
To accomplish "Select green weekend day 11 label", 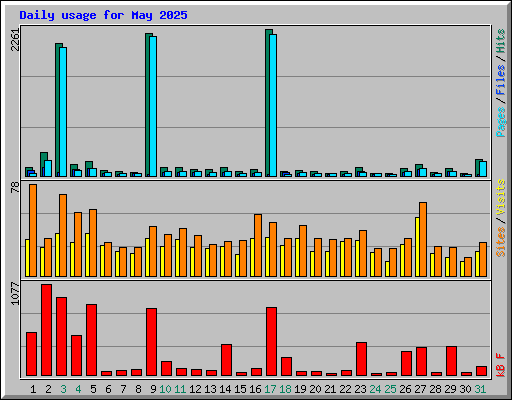I will click(180, 389).
